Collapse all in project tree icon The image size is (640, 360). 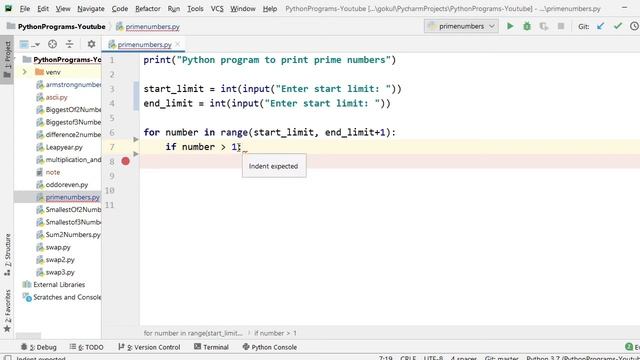pos(70,44)
